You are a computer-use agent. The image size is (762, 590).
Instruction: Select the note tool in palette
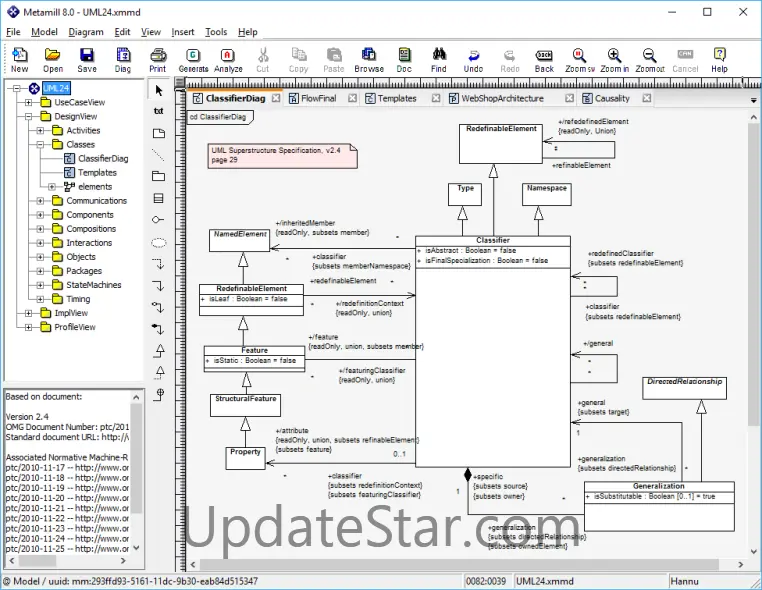point(158,133)
